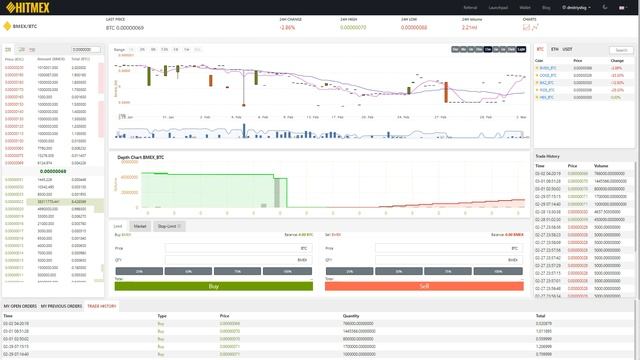This screenshot has width=640, height=360.
Task: Select the first timeframe interval button
Action: [x=455, y=49]
